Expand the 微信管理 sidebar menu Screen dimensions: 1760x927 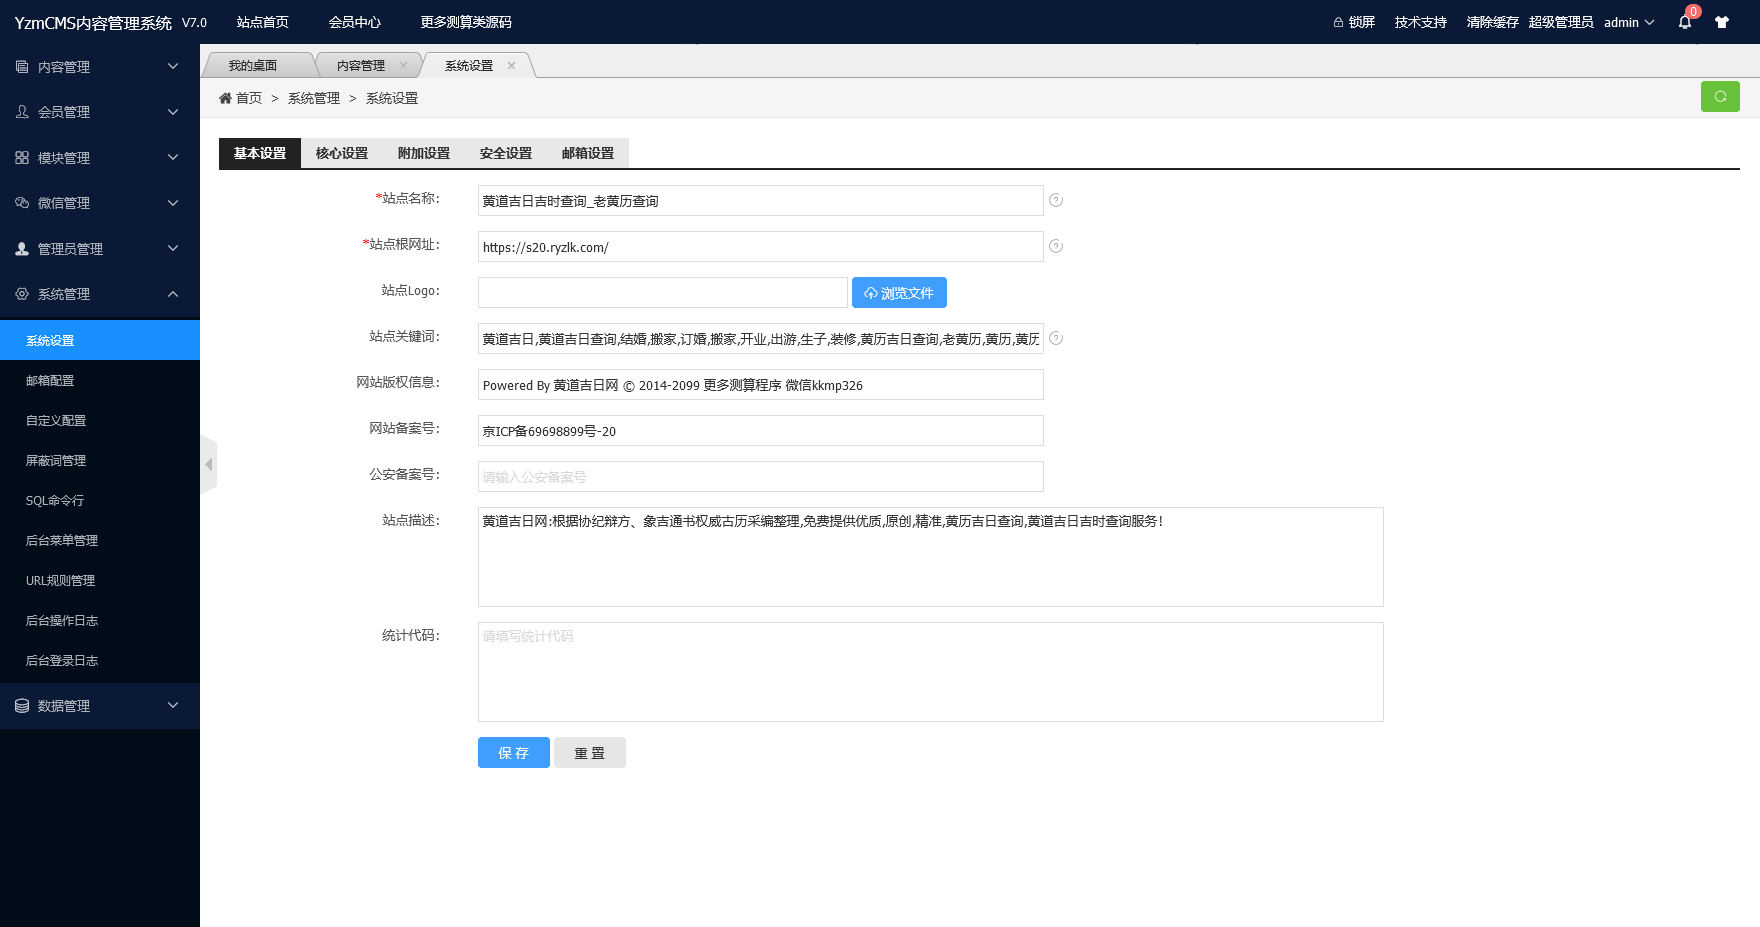[x=100, y=203]
